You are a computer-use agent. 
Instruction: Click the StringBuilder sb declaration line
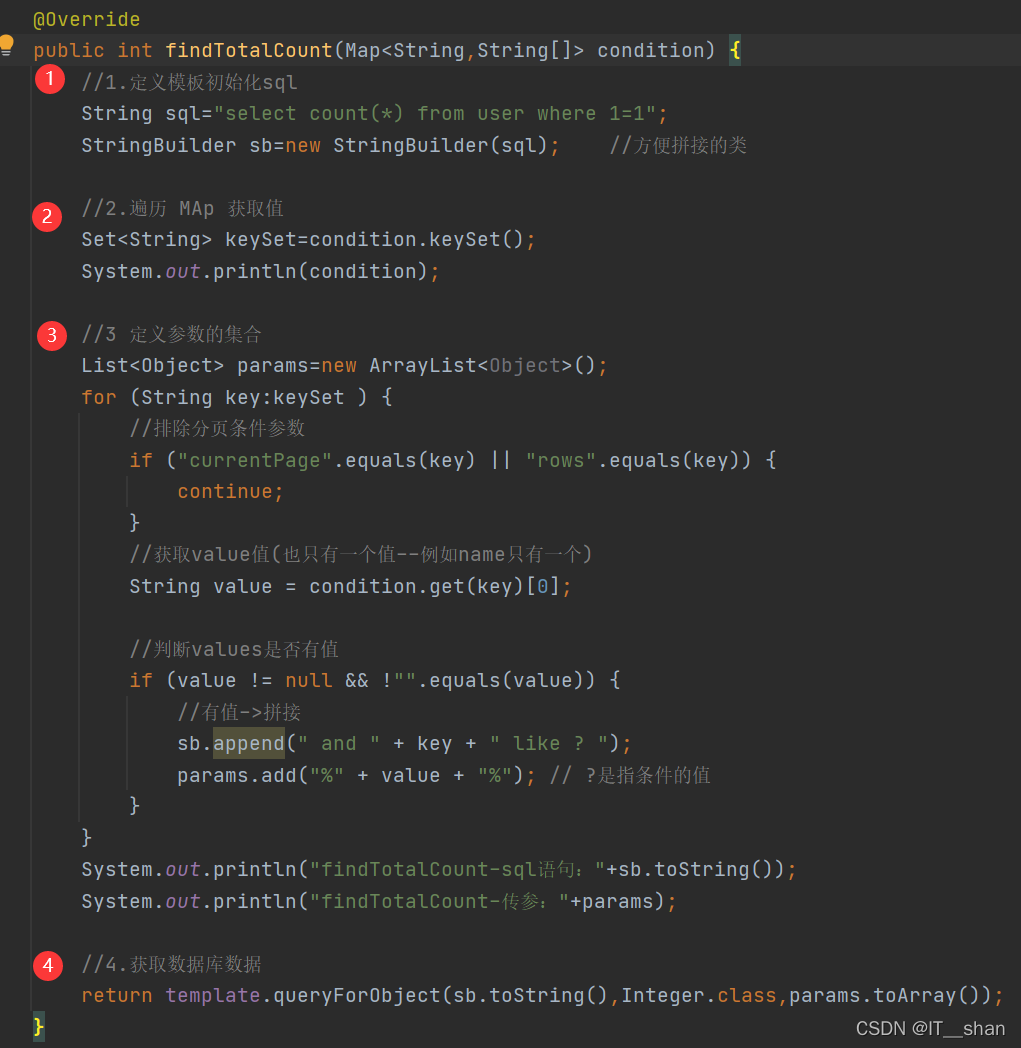point(321,146)
